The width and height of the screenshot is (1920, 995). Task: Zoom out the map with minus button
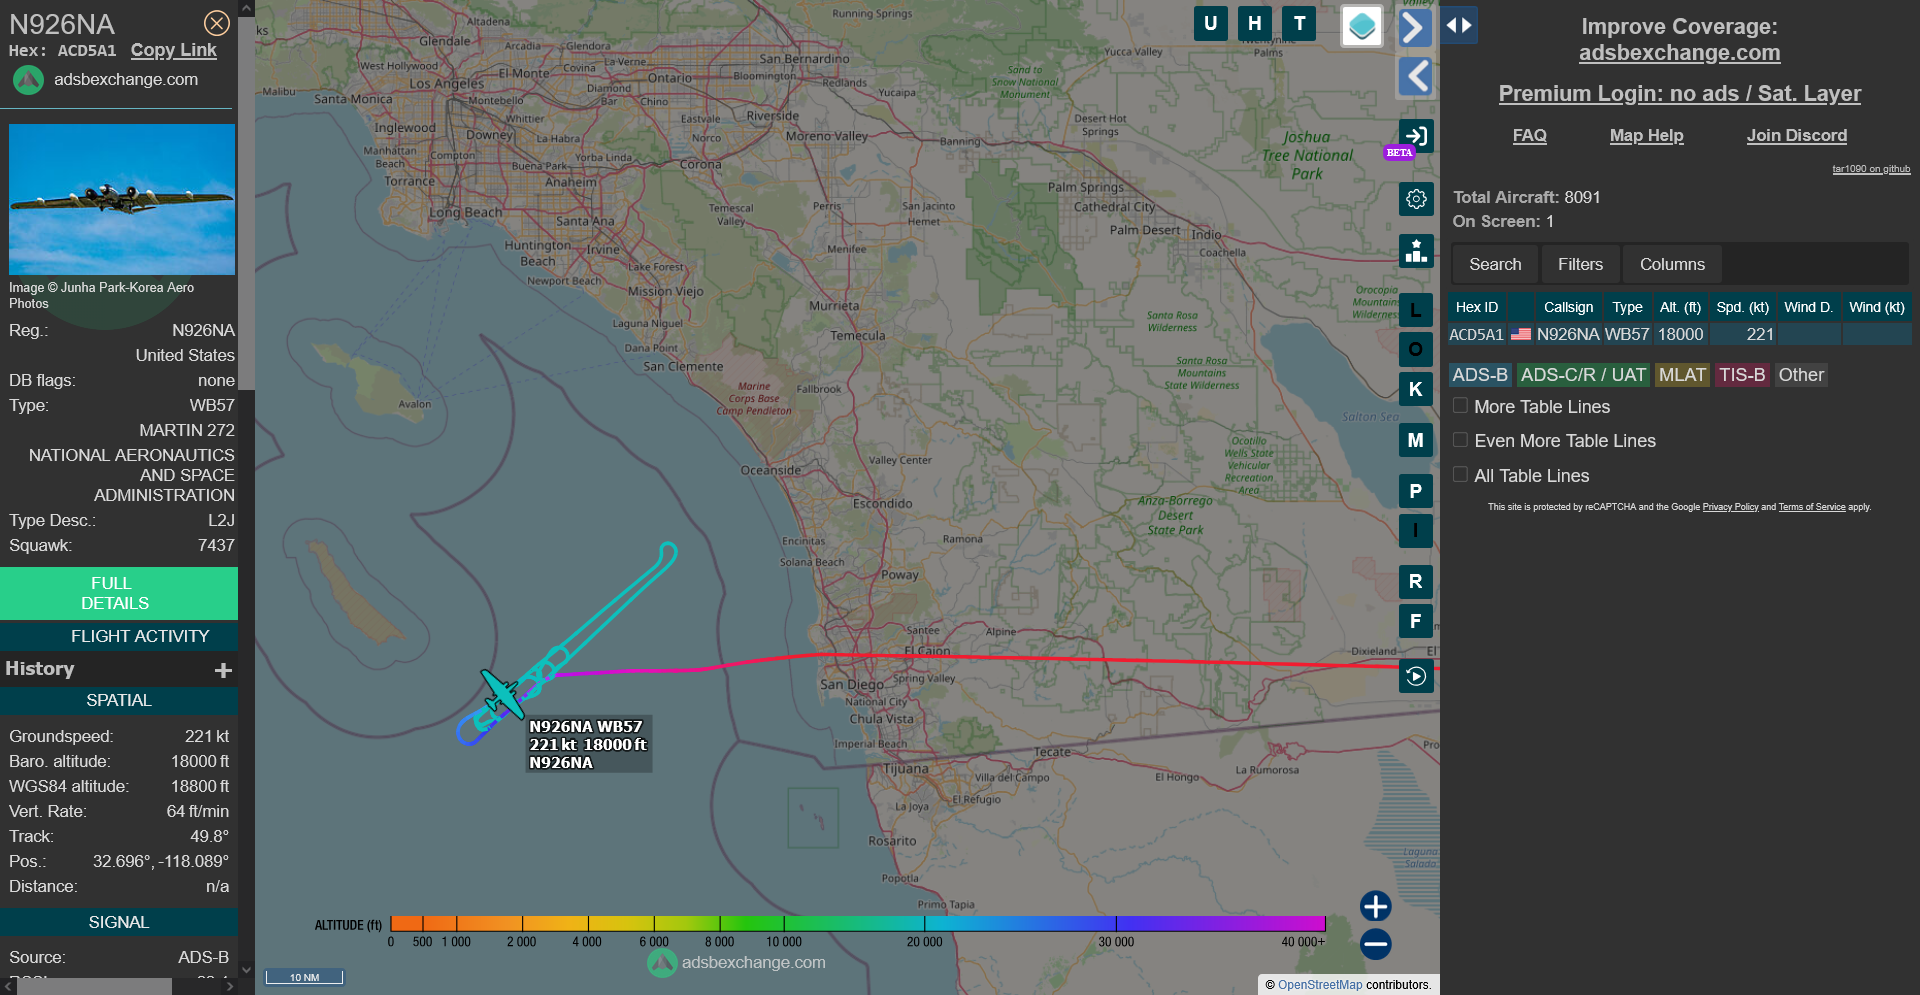click(1375, 944)
